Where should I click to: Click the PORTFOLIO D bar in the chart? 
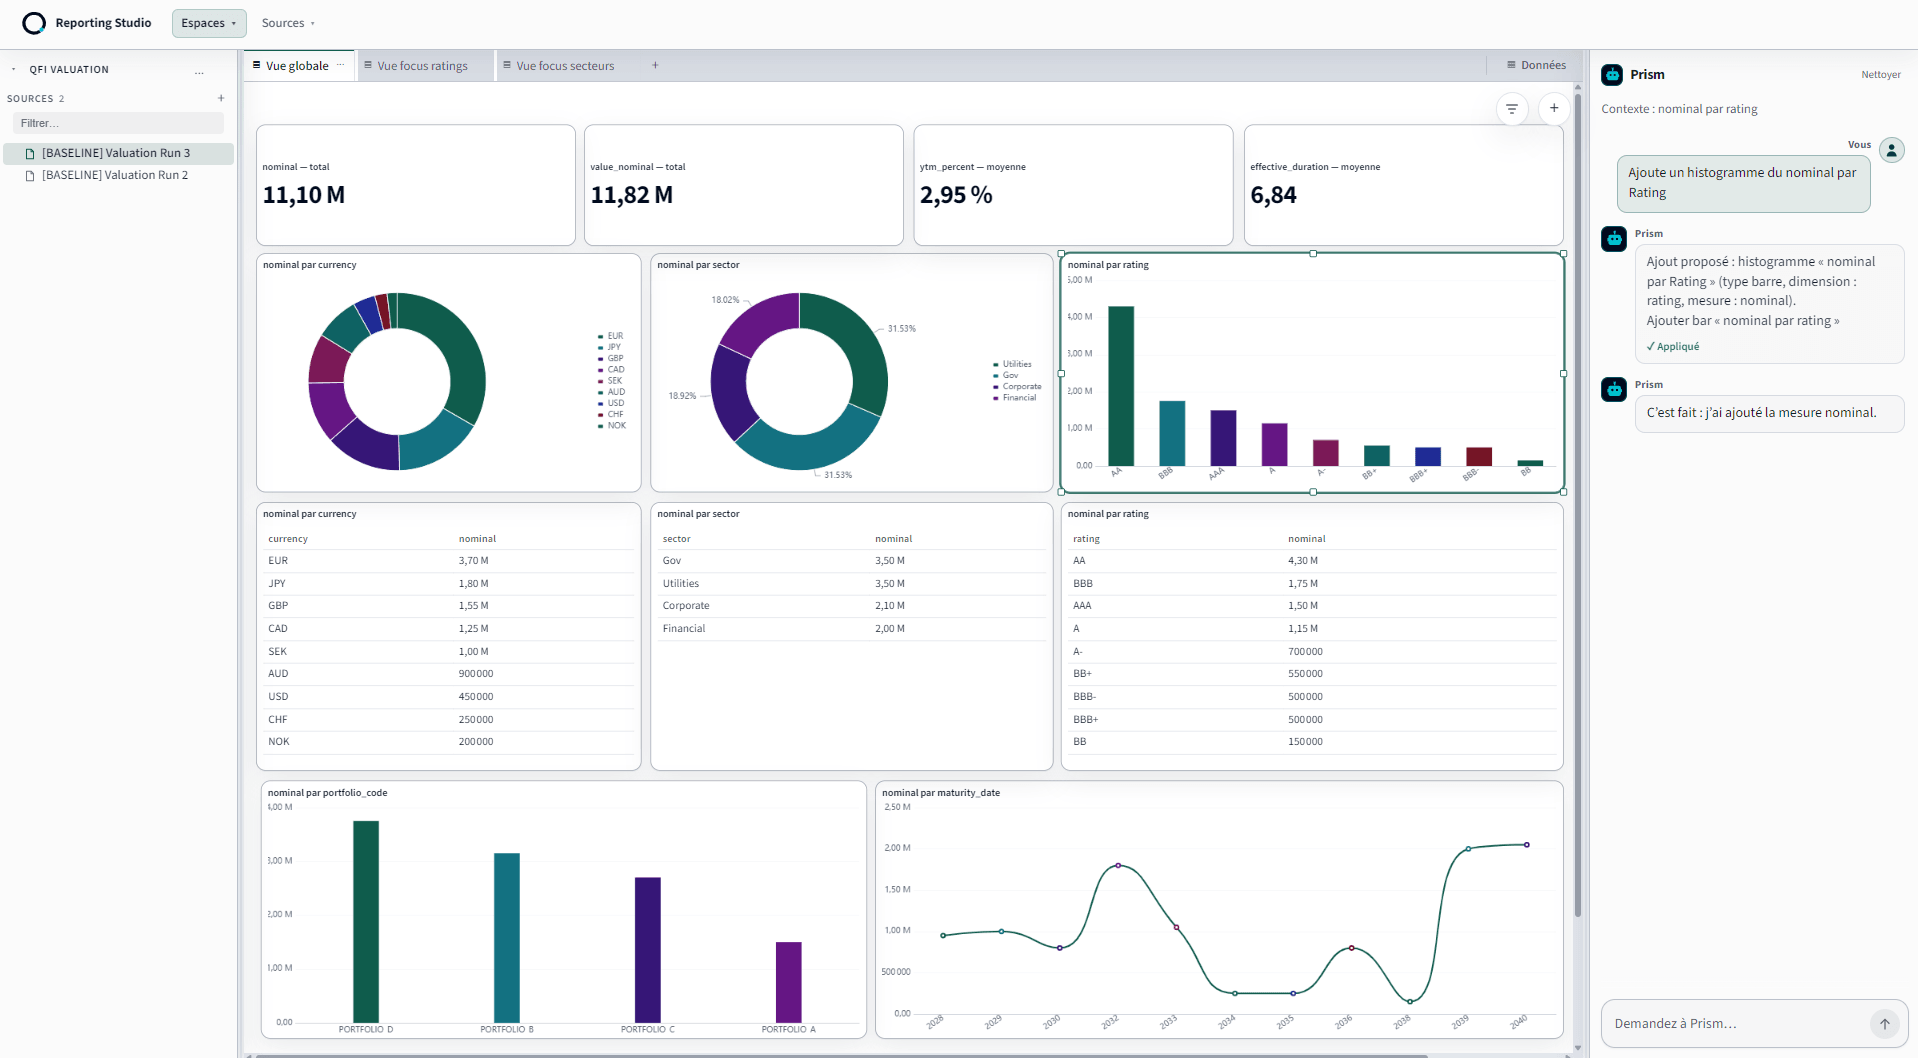[x=366, y=922]
